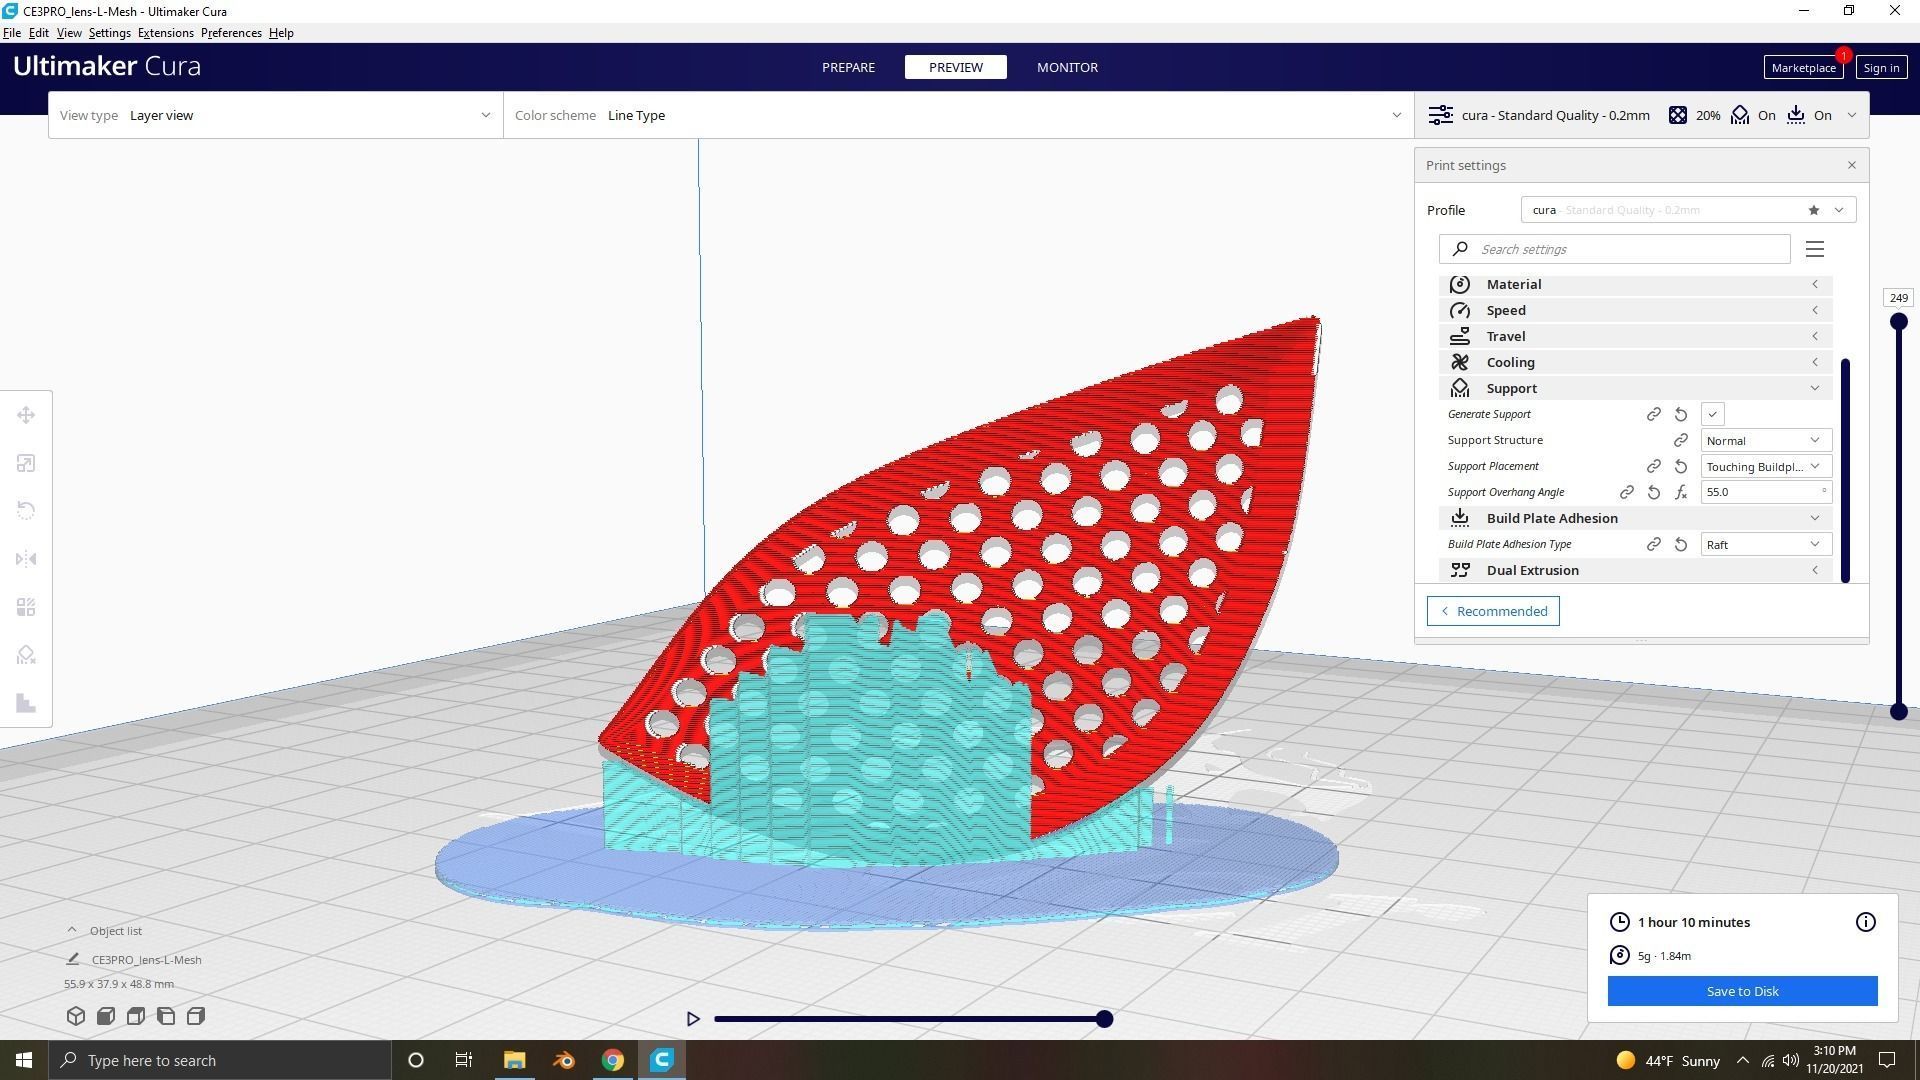Viewport: 1920px width, 1080px height.
Task: Switch to the PREPARE tab
Action: click(848, 67)
